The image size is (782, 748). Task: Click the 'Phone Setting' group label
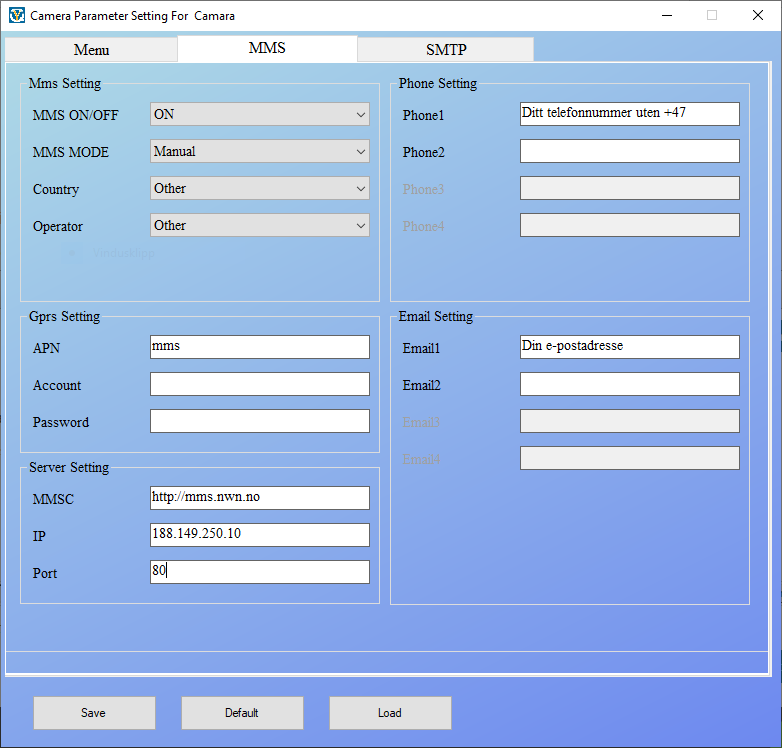pos(437,83)
